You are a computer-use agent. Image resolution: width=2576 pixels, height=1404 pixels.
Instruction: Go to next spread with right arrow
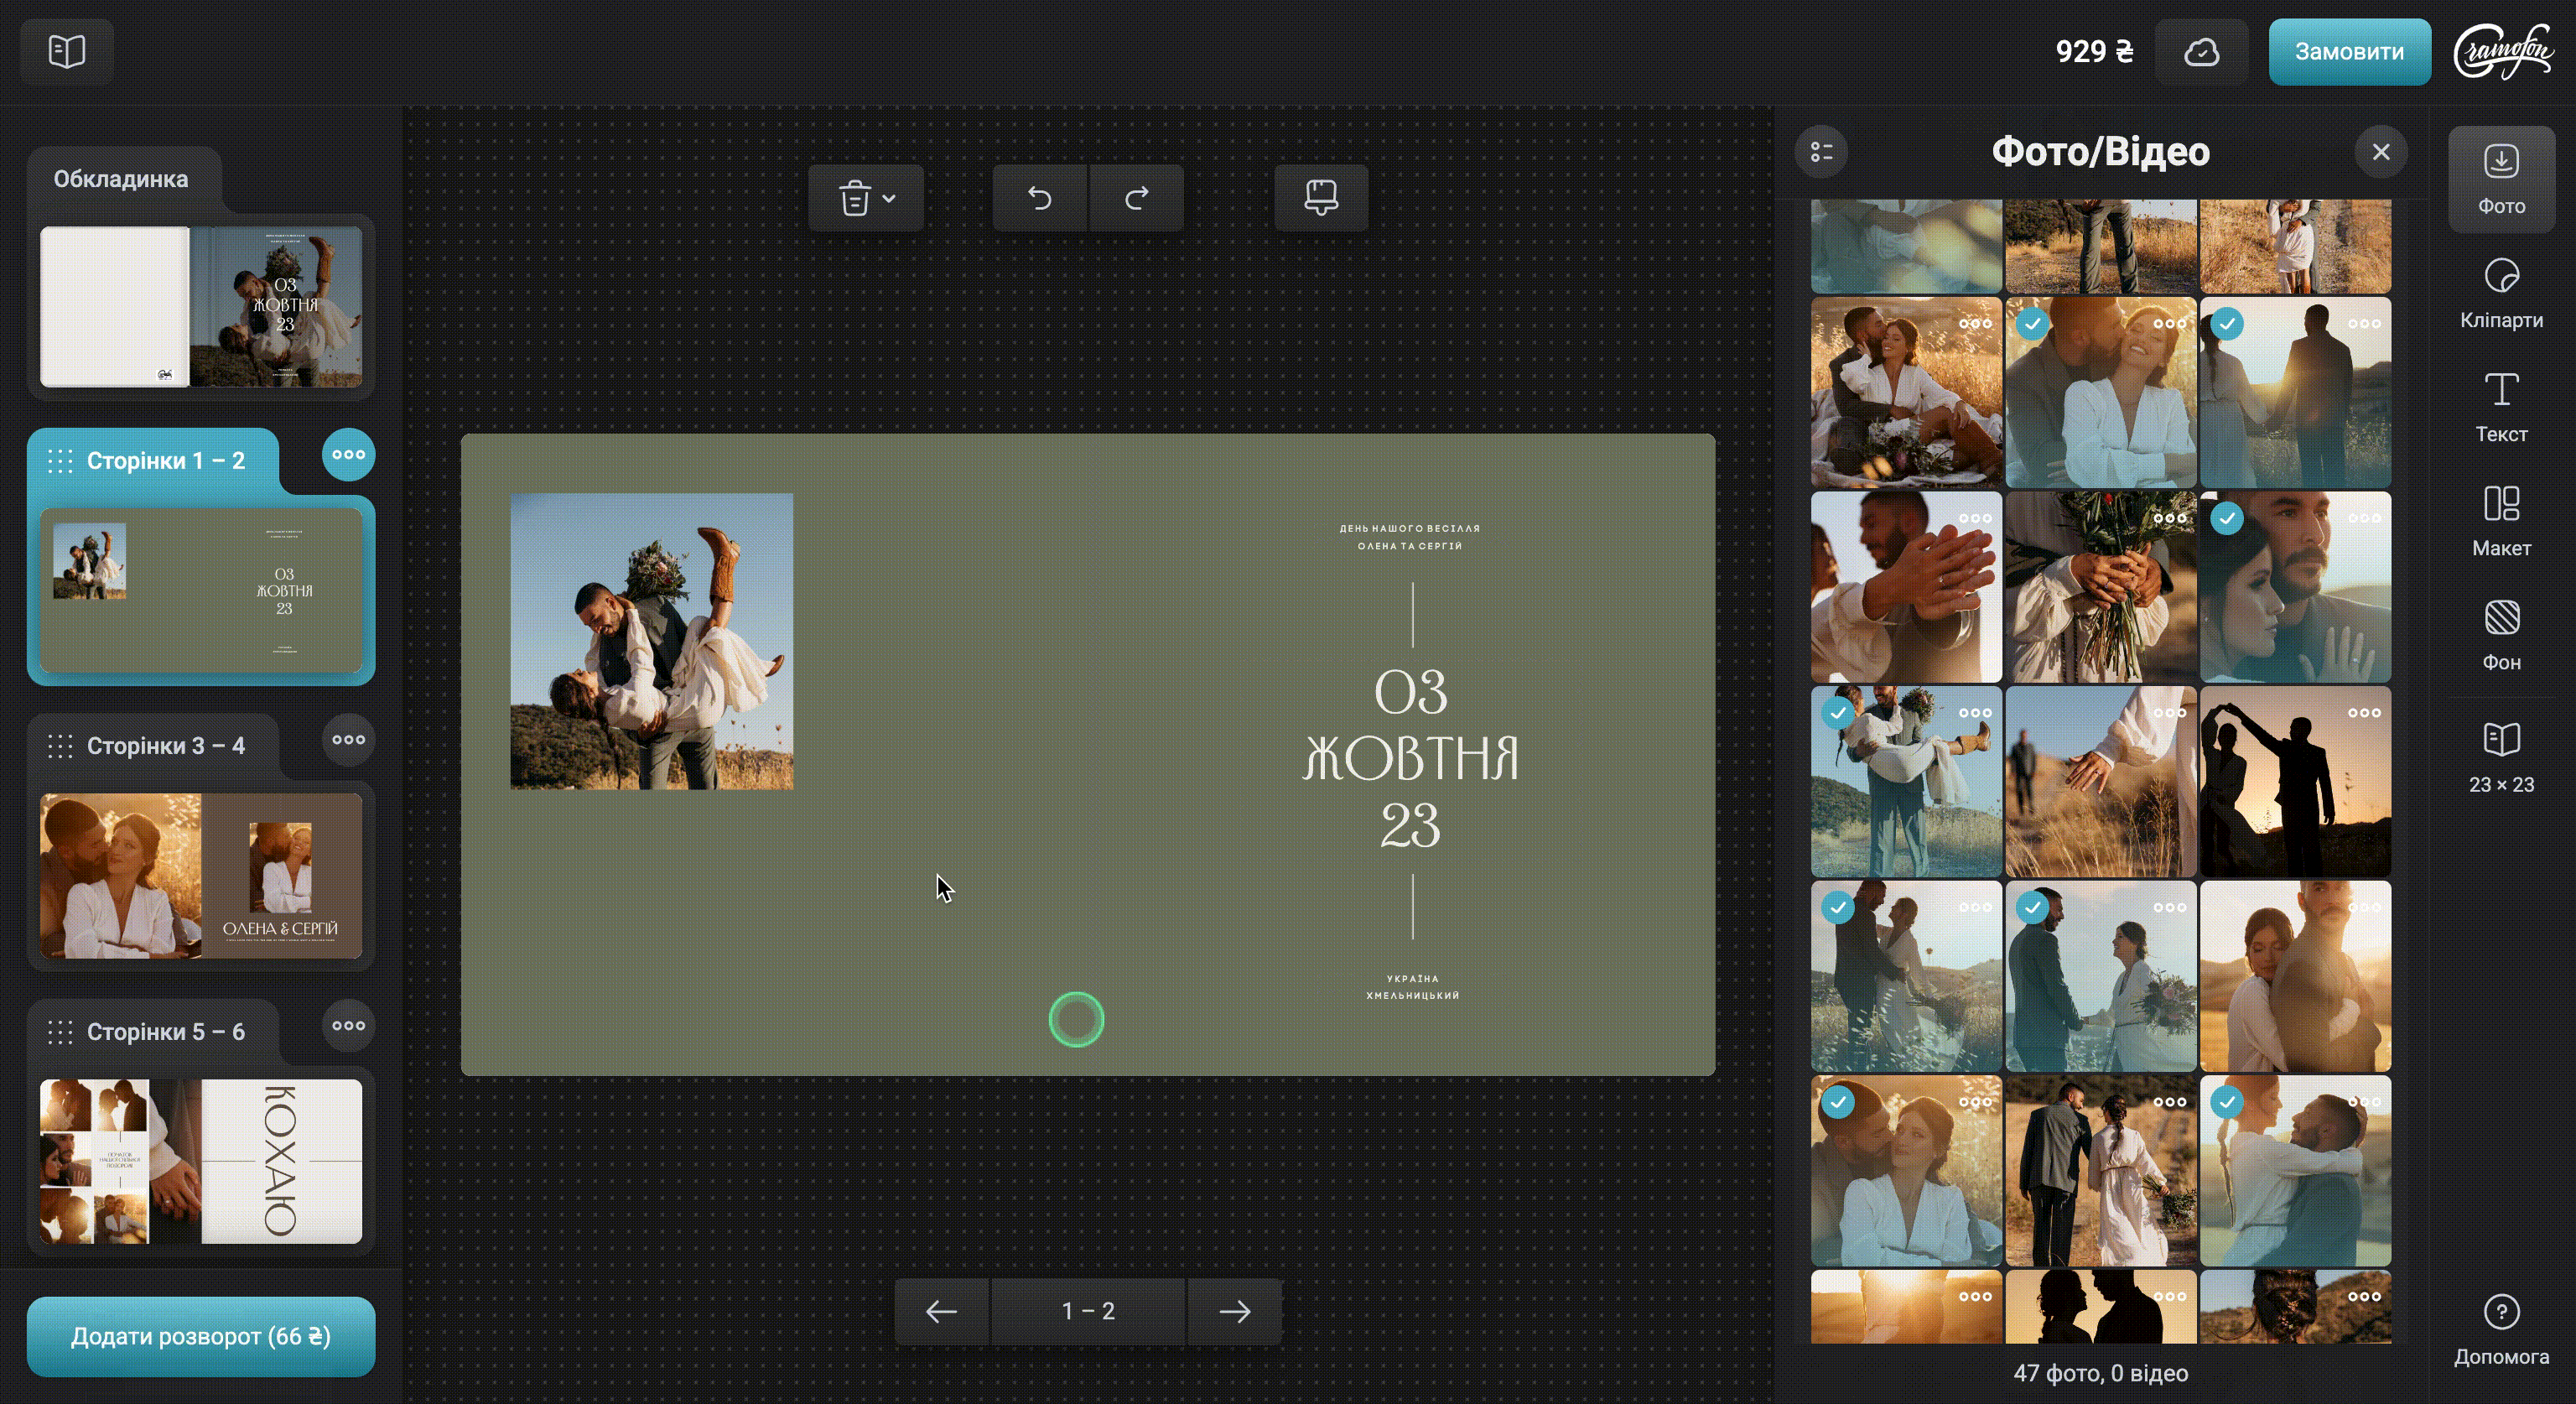(1234, 1311)
